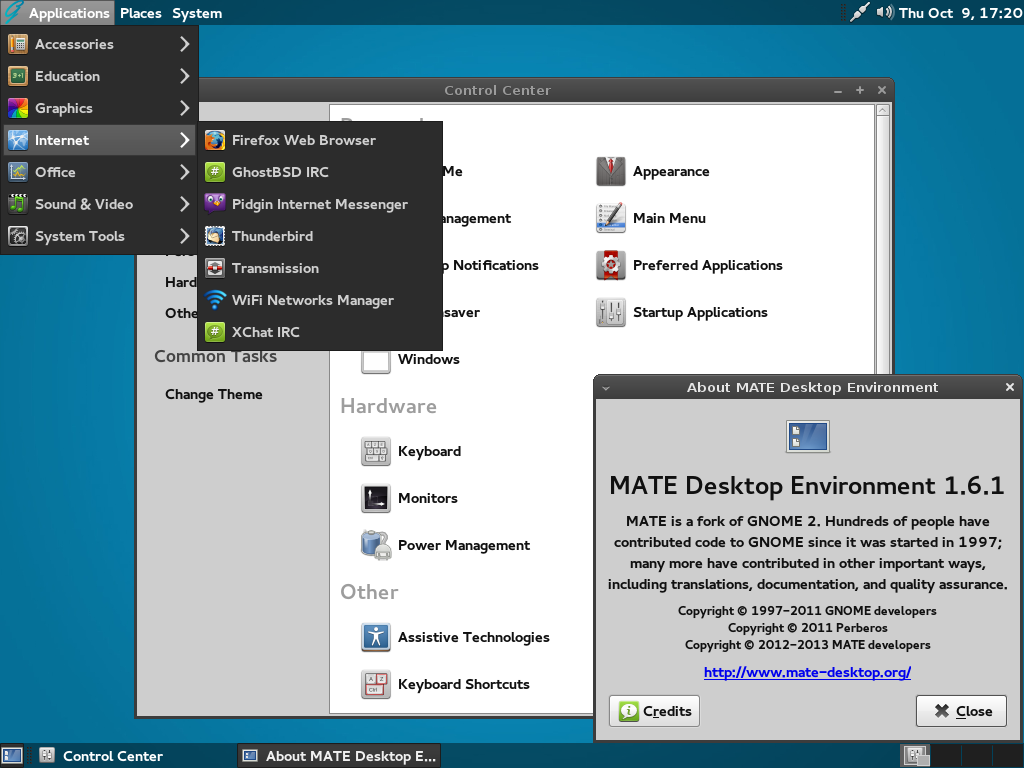Click the Appearance icon in Control Center
This screenshot has height=768, width=1024.
[x=611, y=171]
